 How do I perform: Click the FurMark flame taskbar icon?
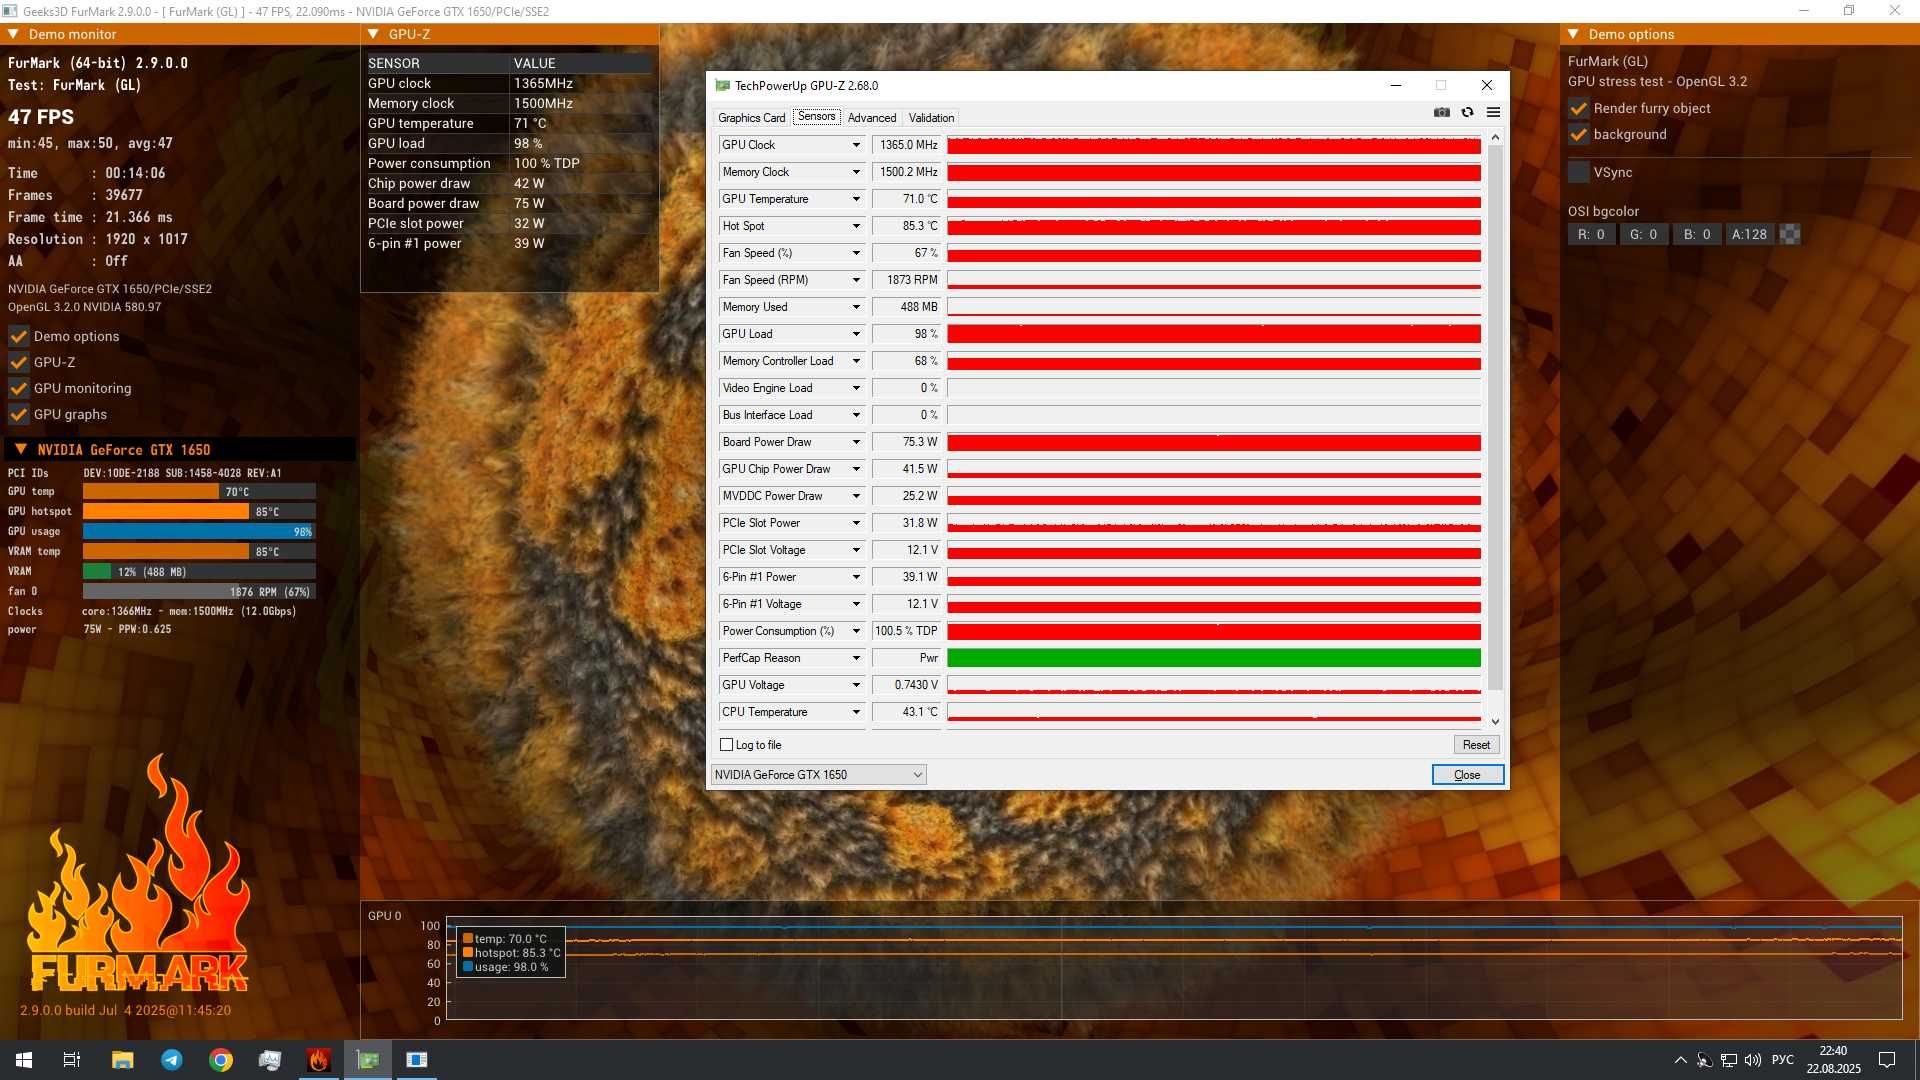point(319,1060)
